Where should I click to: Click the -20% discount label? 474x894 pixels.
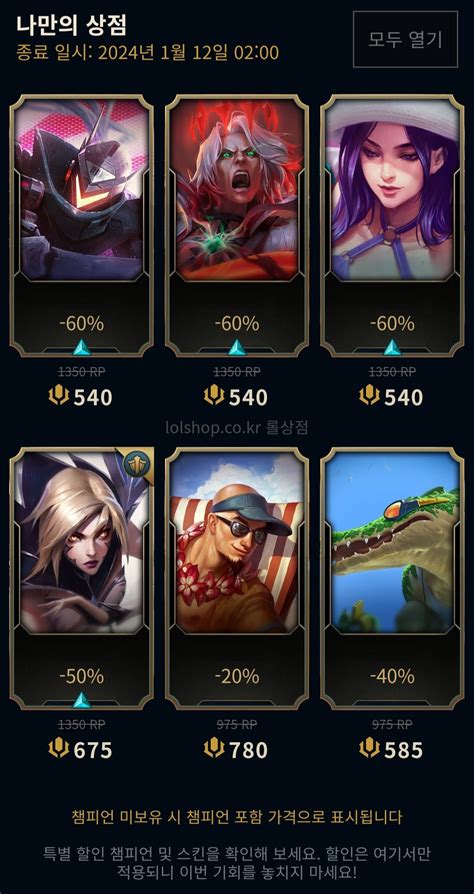click(x=237, y=676)
